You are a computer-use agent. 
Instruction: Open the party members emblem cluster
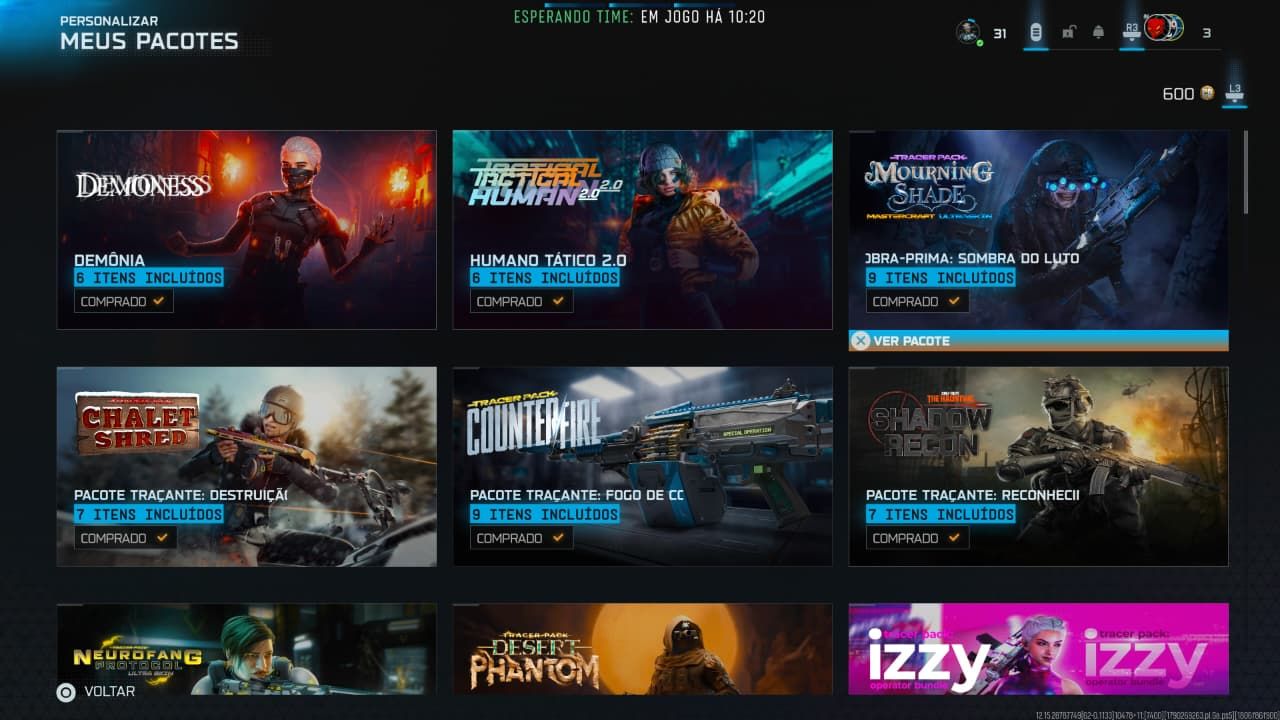pos(1164,29)
